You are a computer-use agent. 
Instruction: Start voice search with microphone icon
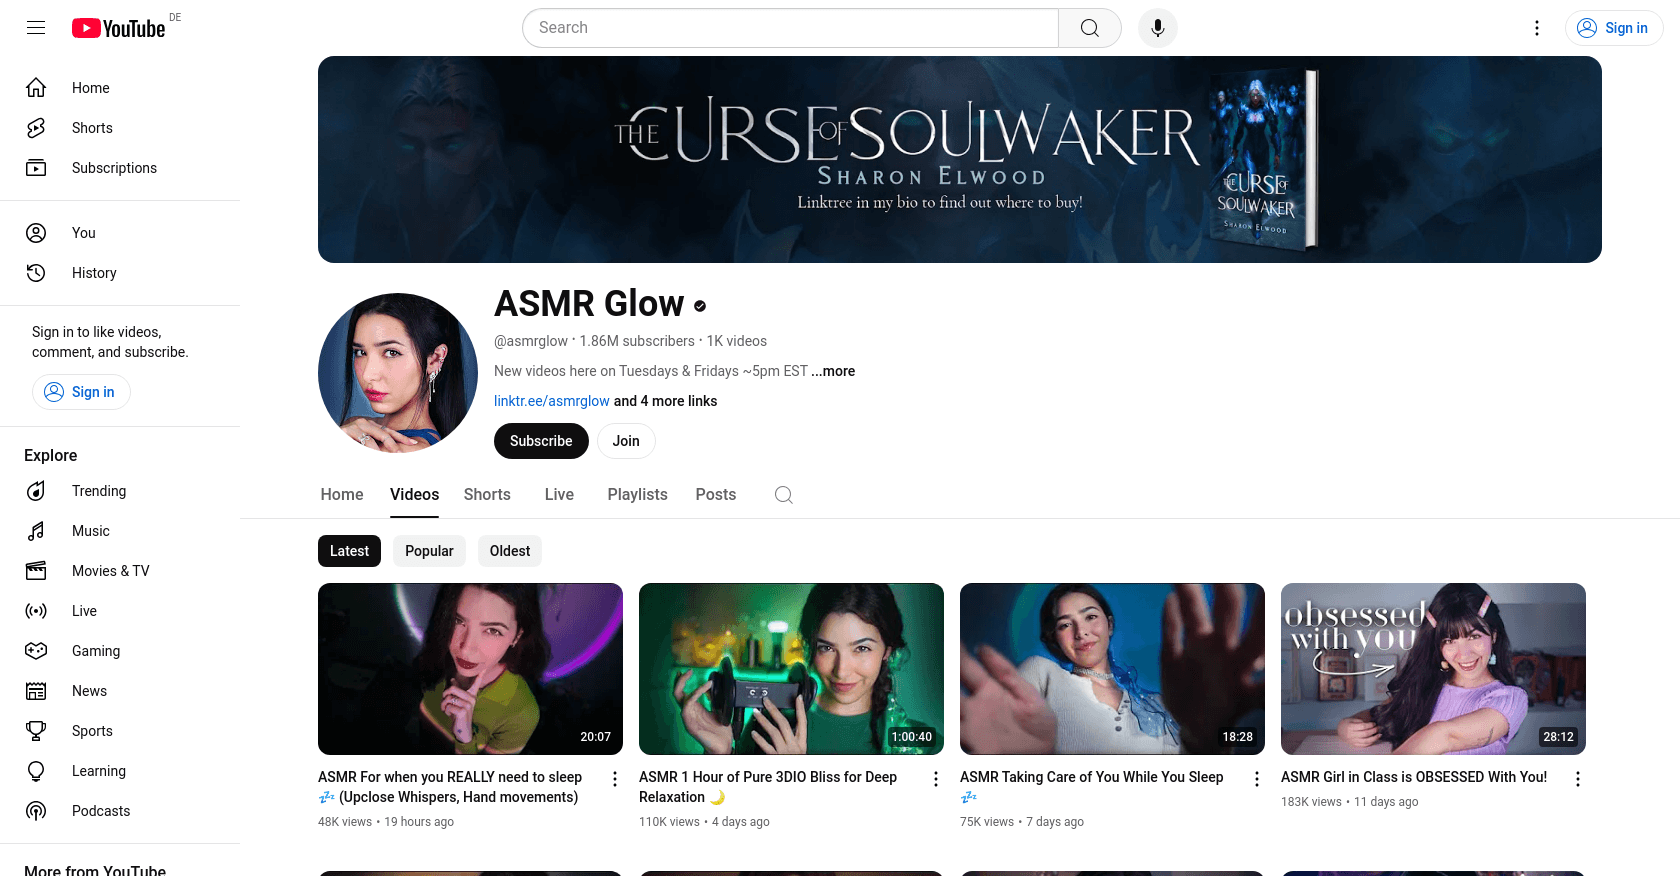1157,28
